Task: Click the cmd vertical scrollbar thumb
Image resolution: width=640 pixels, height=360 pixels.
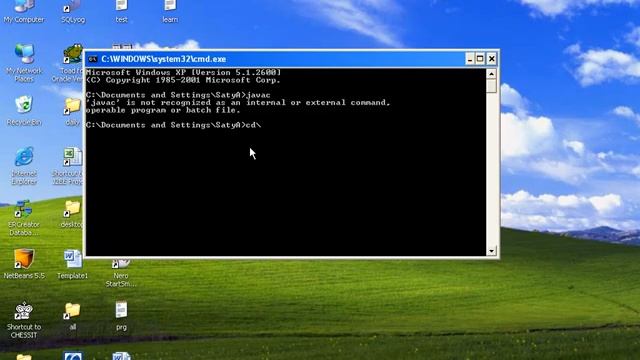Action: coord(491,86)
